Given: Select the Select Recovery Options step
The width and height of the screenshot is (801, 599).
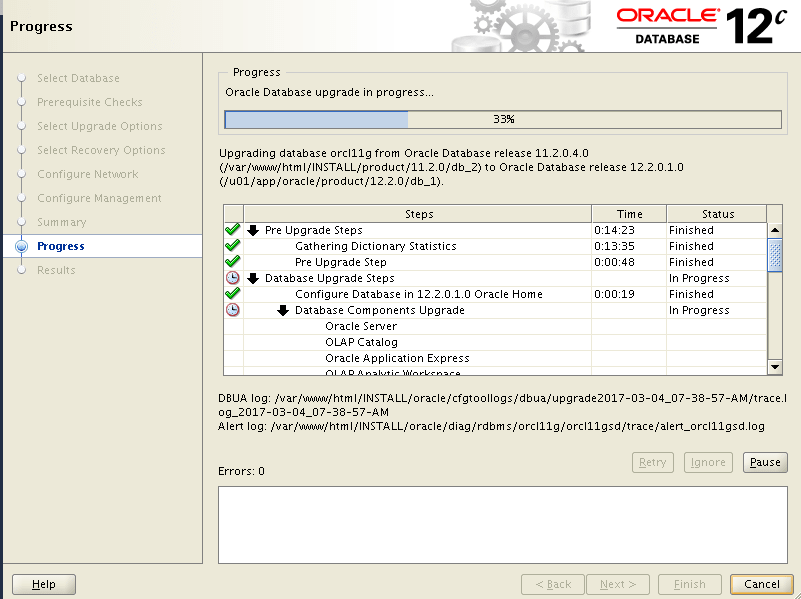Looking at the screenshot, I should click(101, 150).
